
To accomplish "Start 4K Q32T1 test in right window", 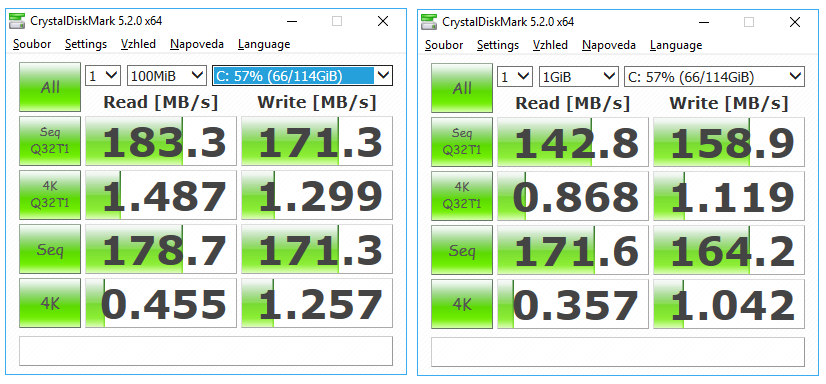I will point(462,195).
